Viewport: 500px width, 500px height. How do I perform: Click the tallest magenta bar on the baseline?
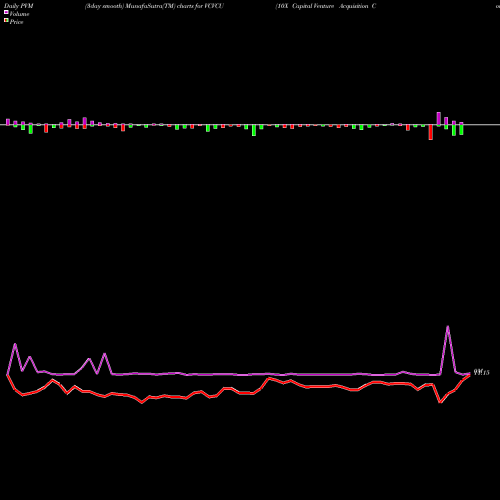point(439,119)
